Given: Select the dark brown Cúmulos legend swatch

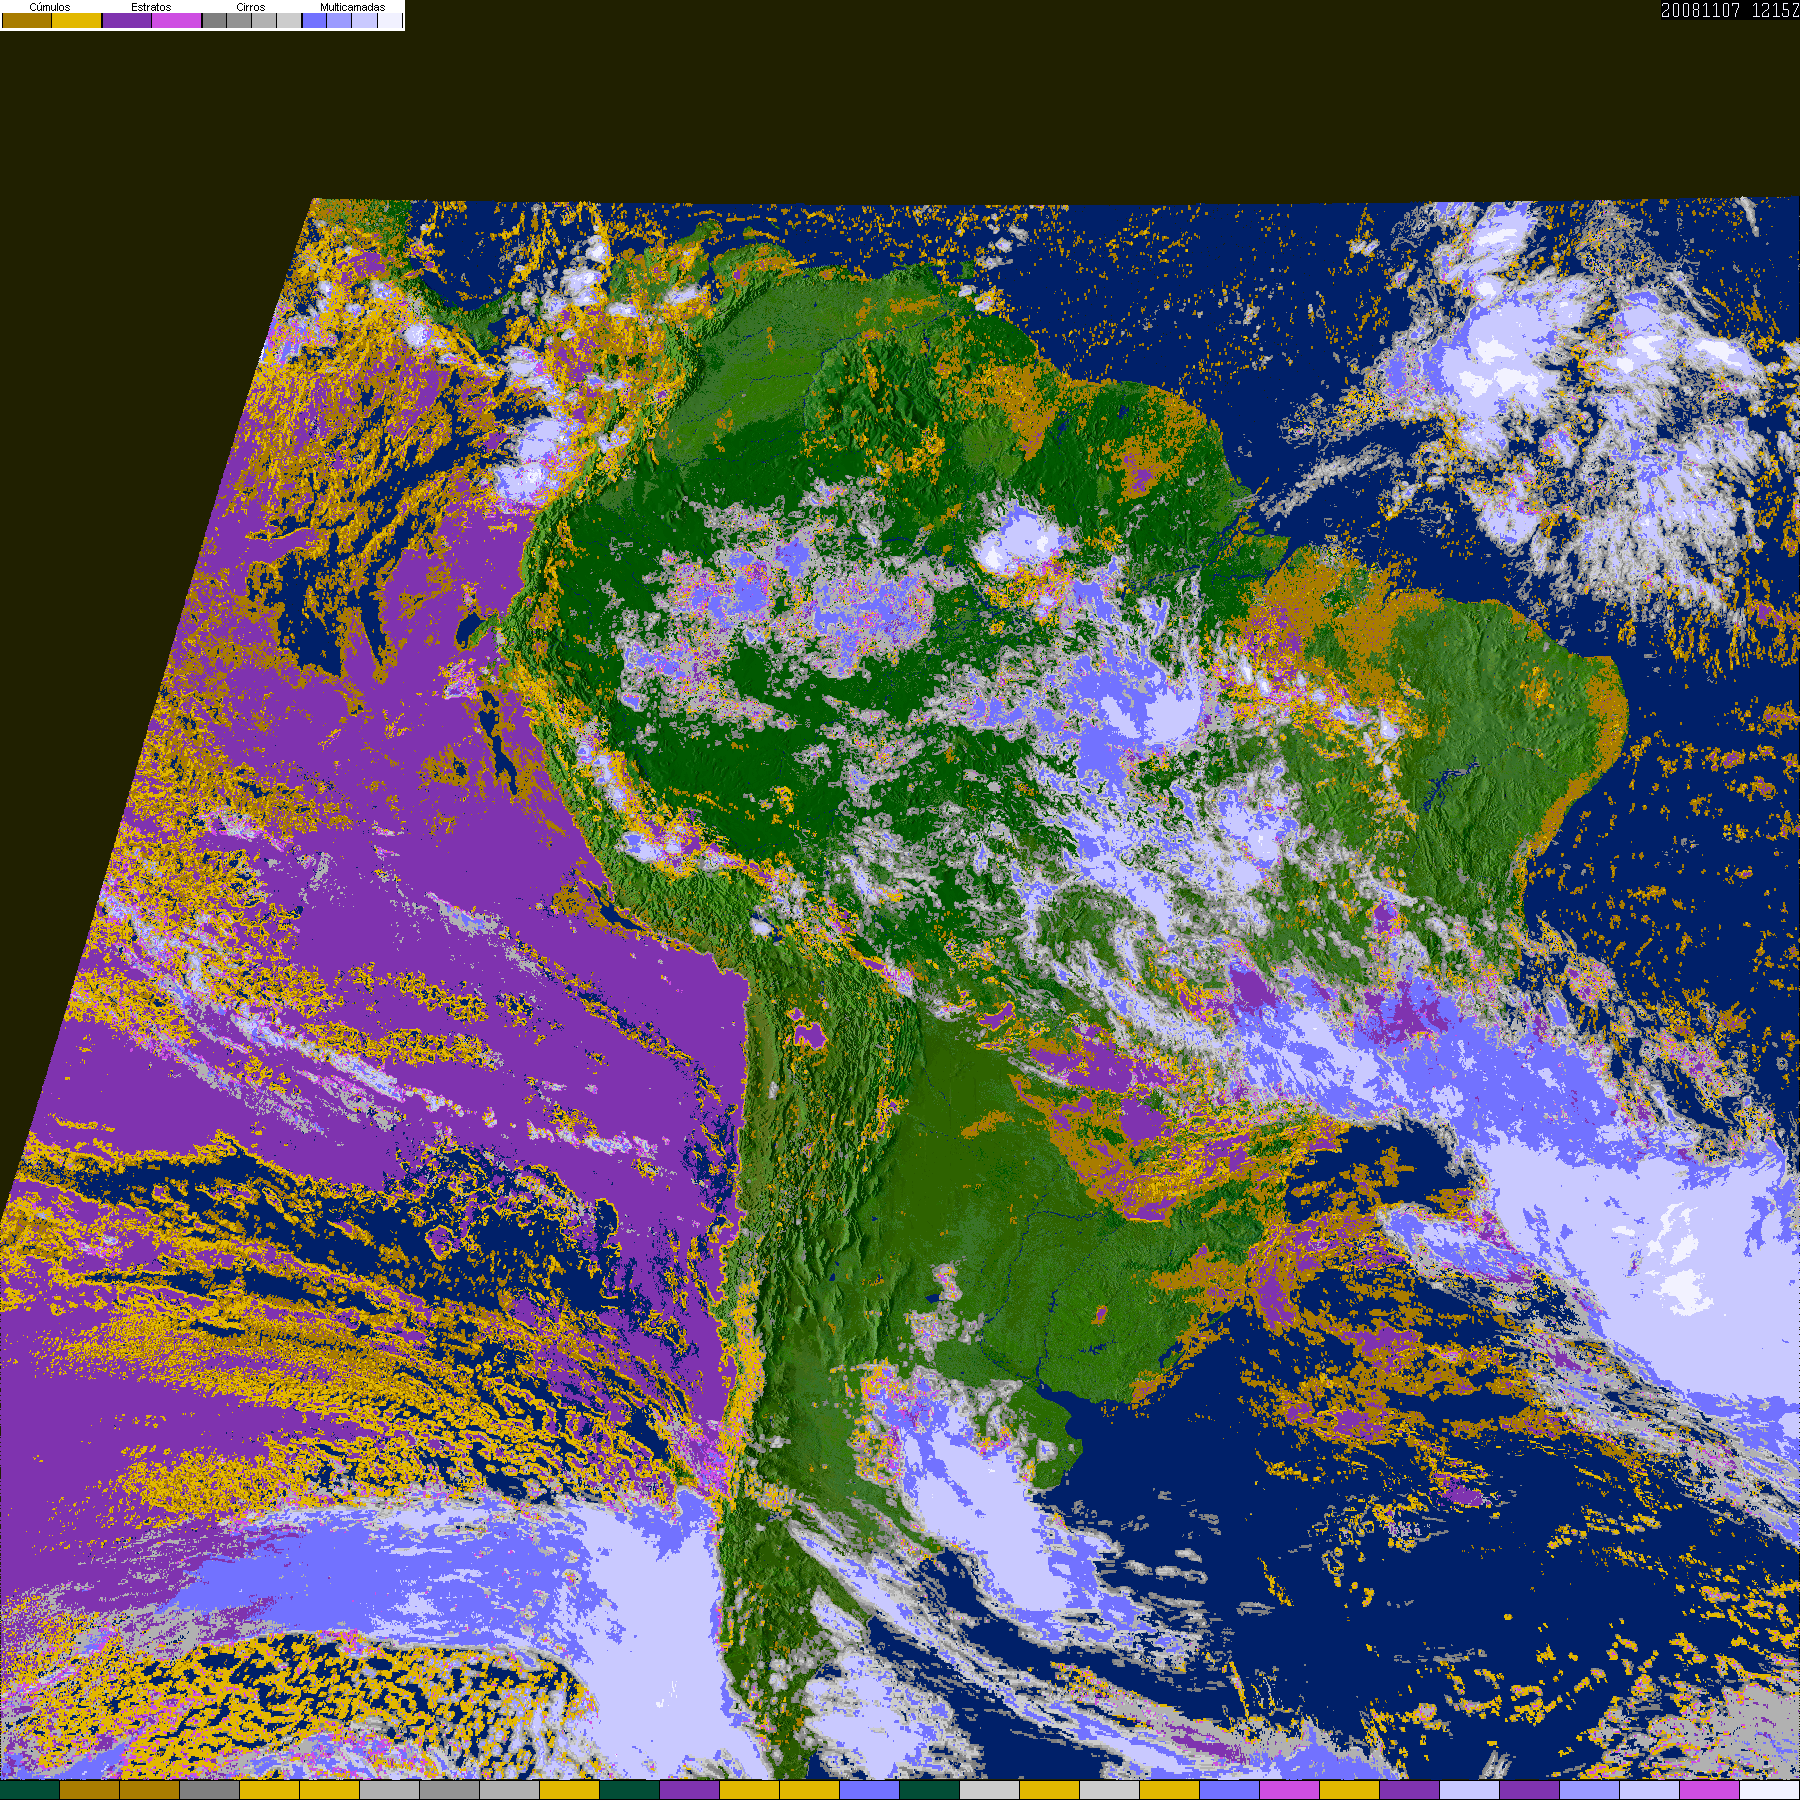Looking at the screenshot, I should [27, 20].
